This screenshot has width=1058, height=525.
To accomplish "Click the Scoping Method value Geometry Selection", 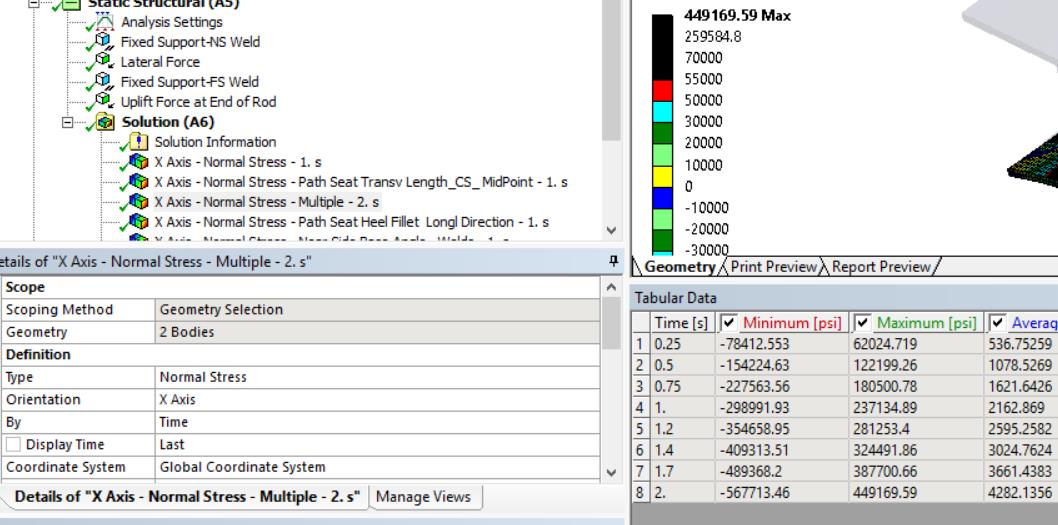I will pos(377,310).
